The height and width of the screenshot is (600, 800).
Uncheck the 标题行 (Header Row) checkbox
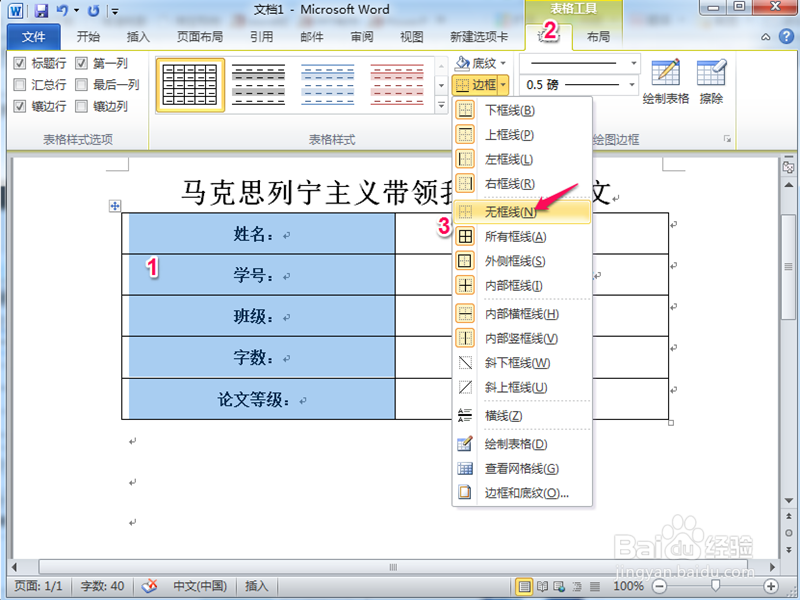pyautogui.click(x=21, y=63)
